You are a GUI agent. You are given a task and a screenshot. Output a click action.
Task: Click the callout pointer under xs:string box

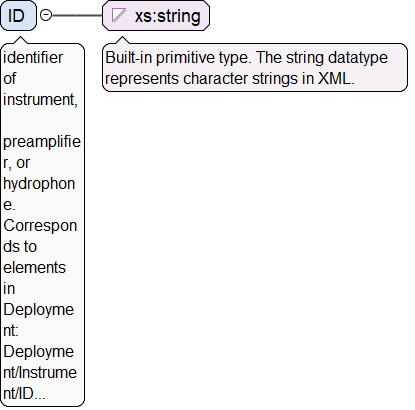click(x=122, y=40)
